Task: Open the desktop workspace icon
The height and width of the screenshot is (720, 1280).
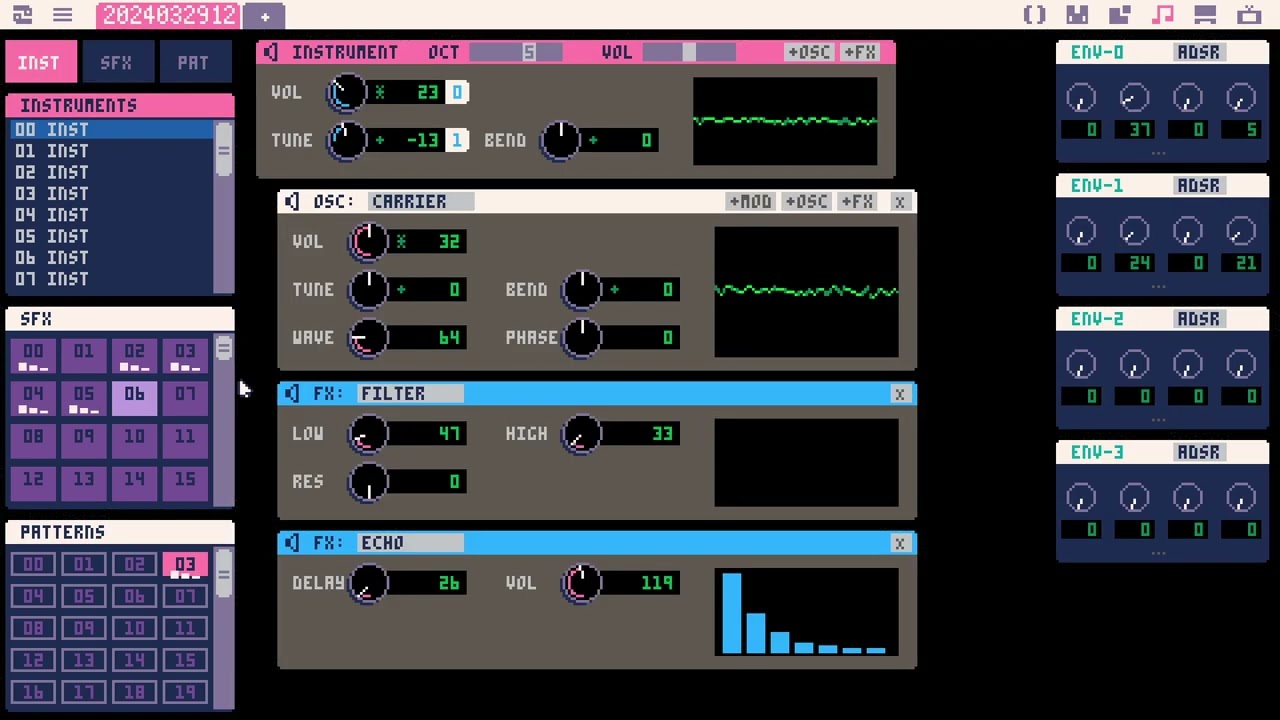Action: [x=1205, y=15]
